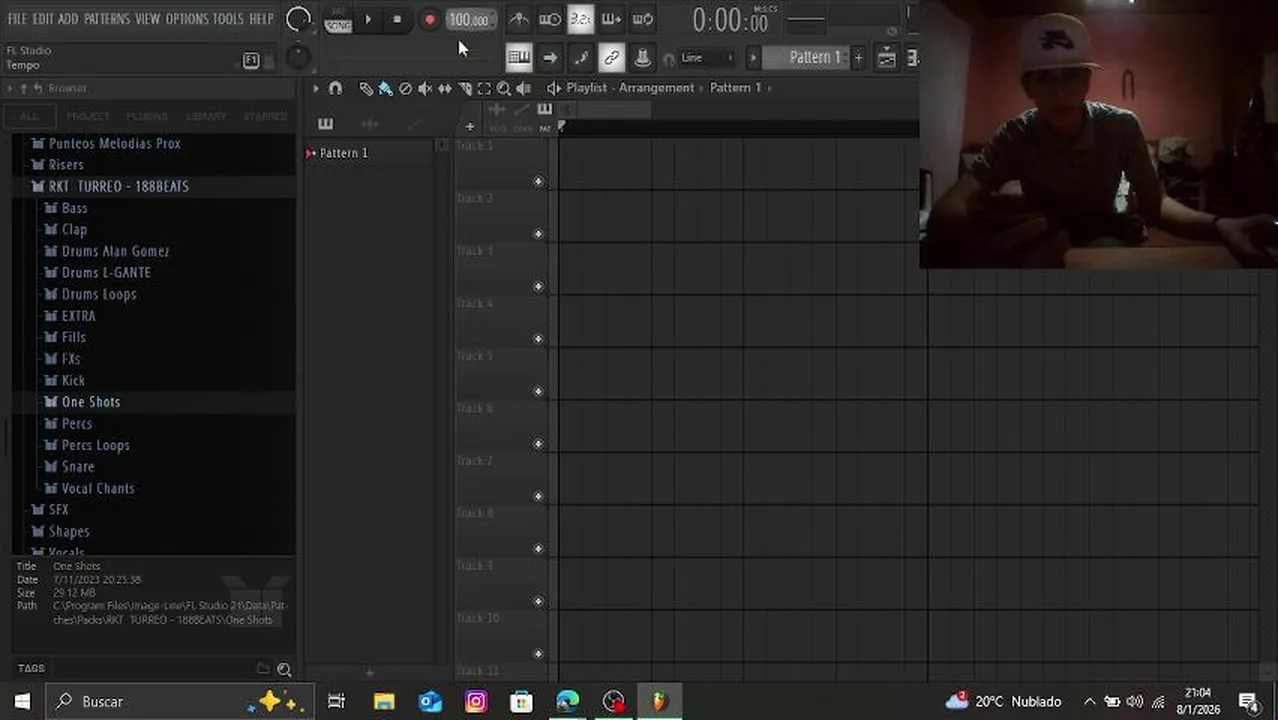The height and width of the screenshot is (720, 1278).
Task: Show audio clips in picker panel
Action: pyautogui.click(x=370, y=124)
